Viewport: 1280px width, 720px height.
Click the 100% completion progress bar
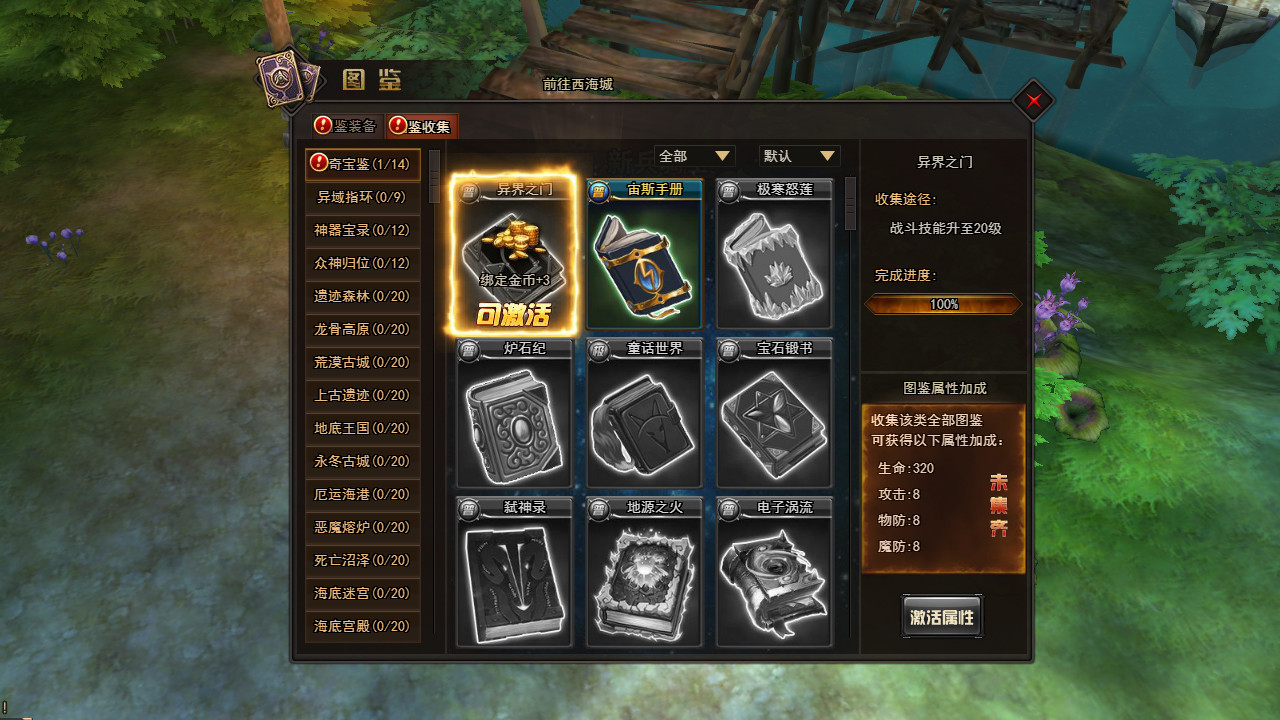coord(944,304)
